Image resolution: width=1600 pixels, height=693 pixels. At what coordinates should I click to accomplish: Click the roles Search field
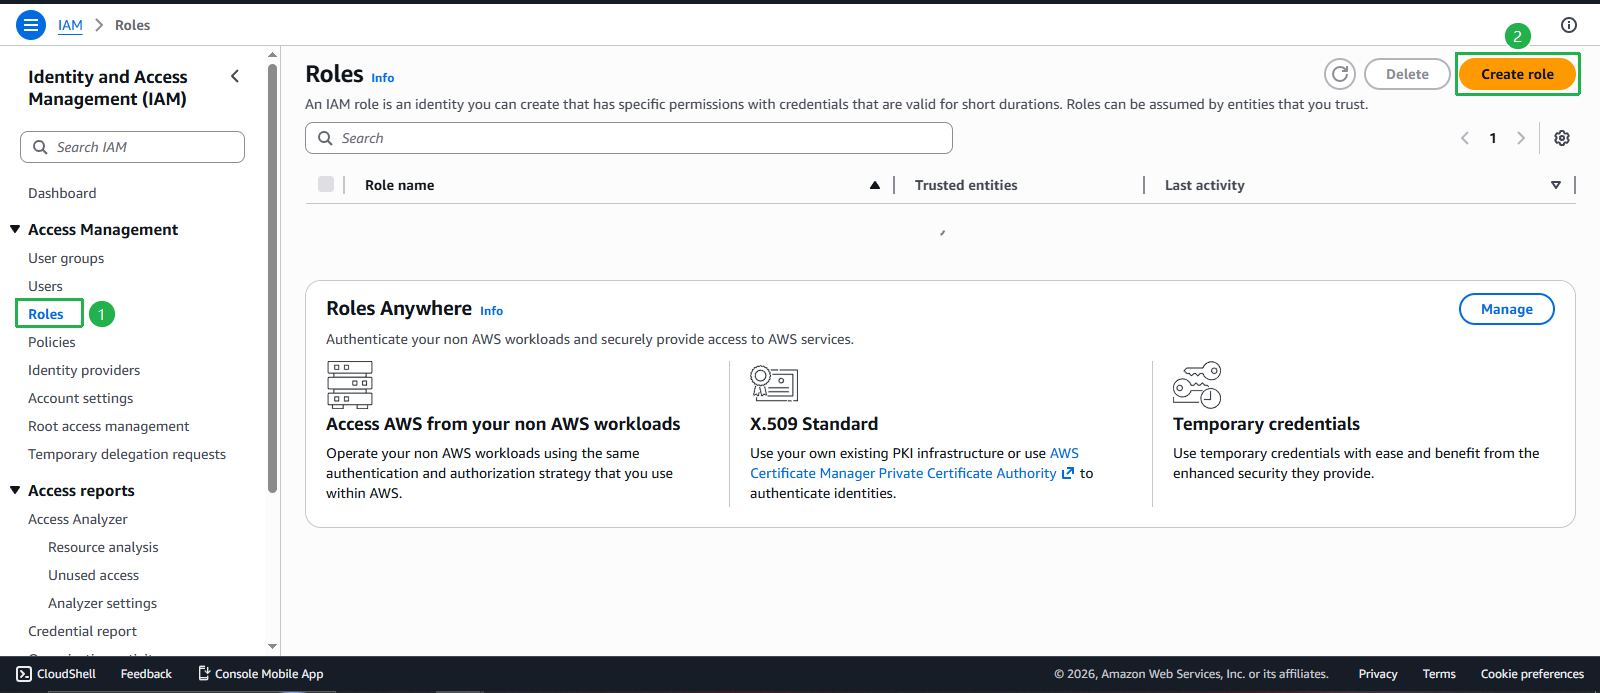[x=629, y=138]
